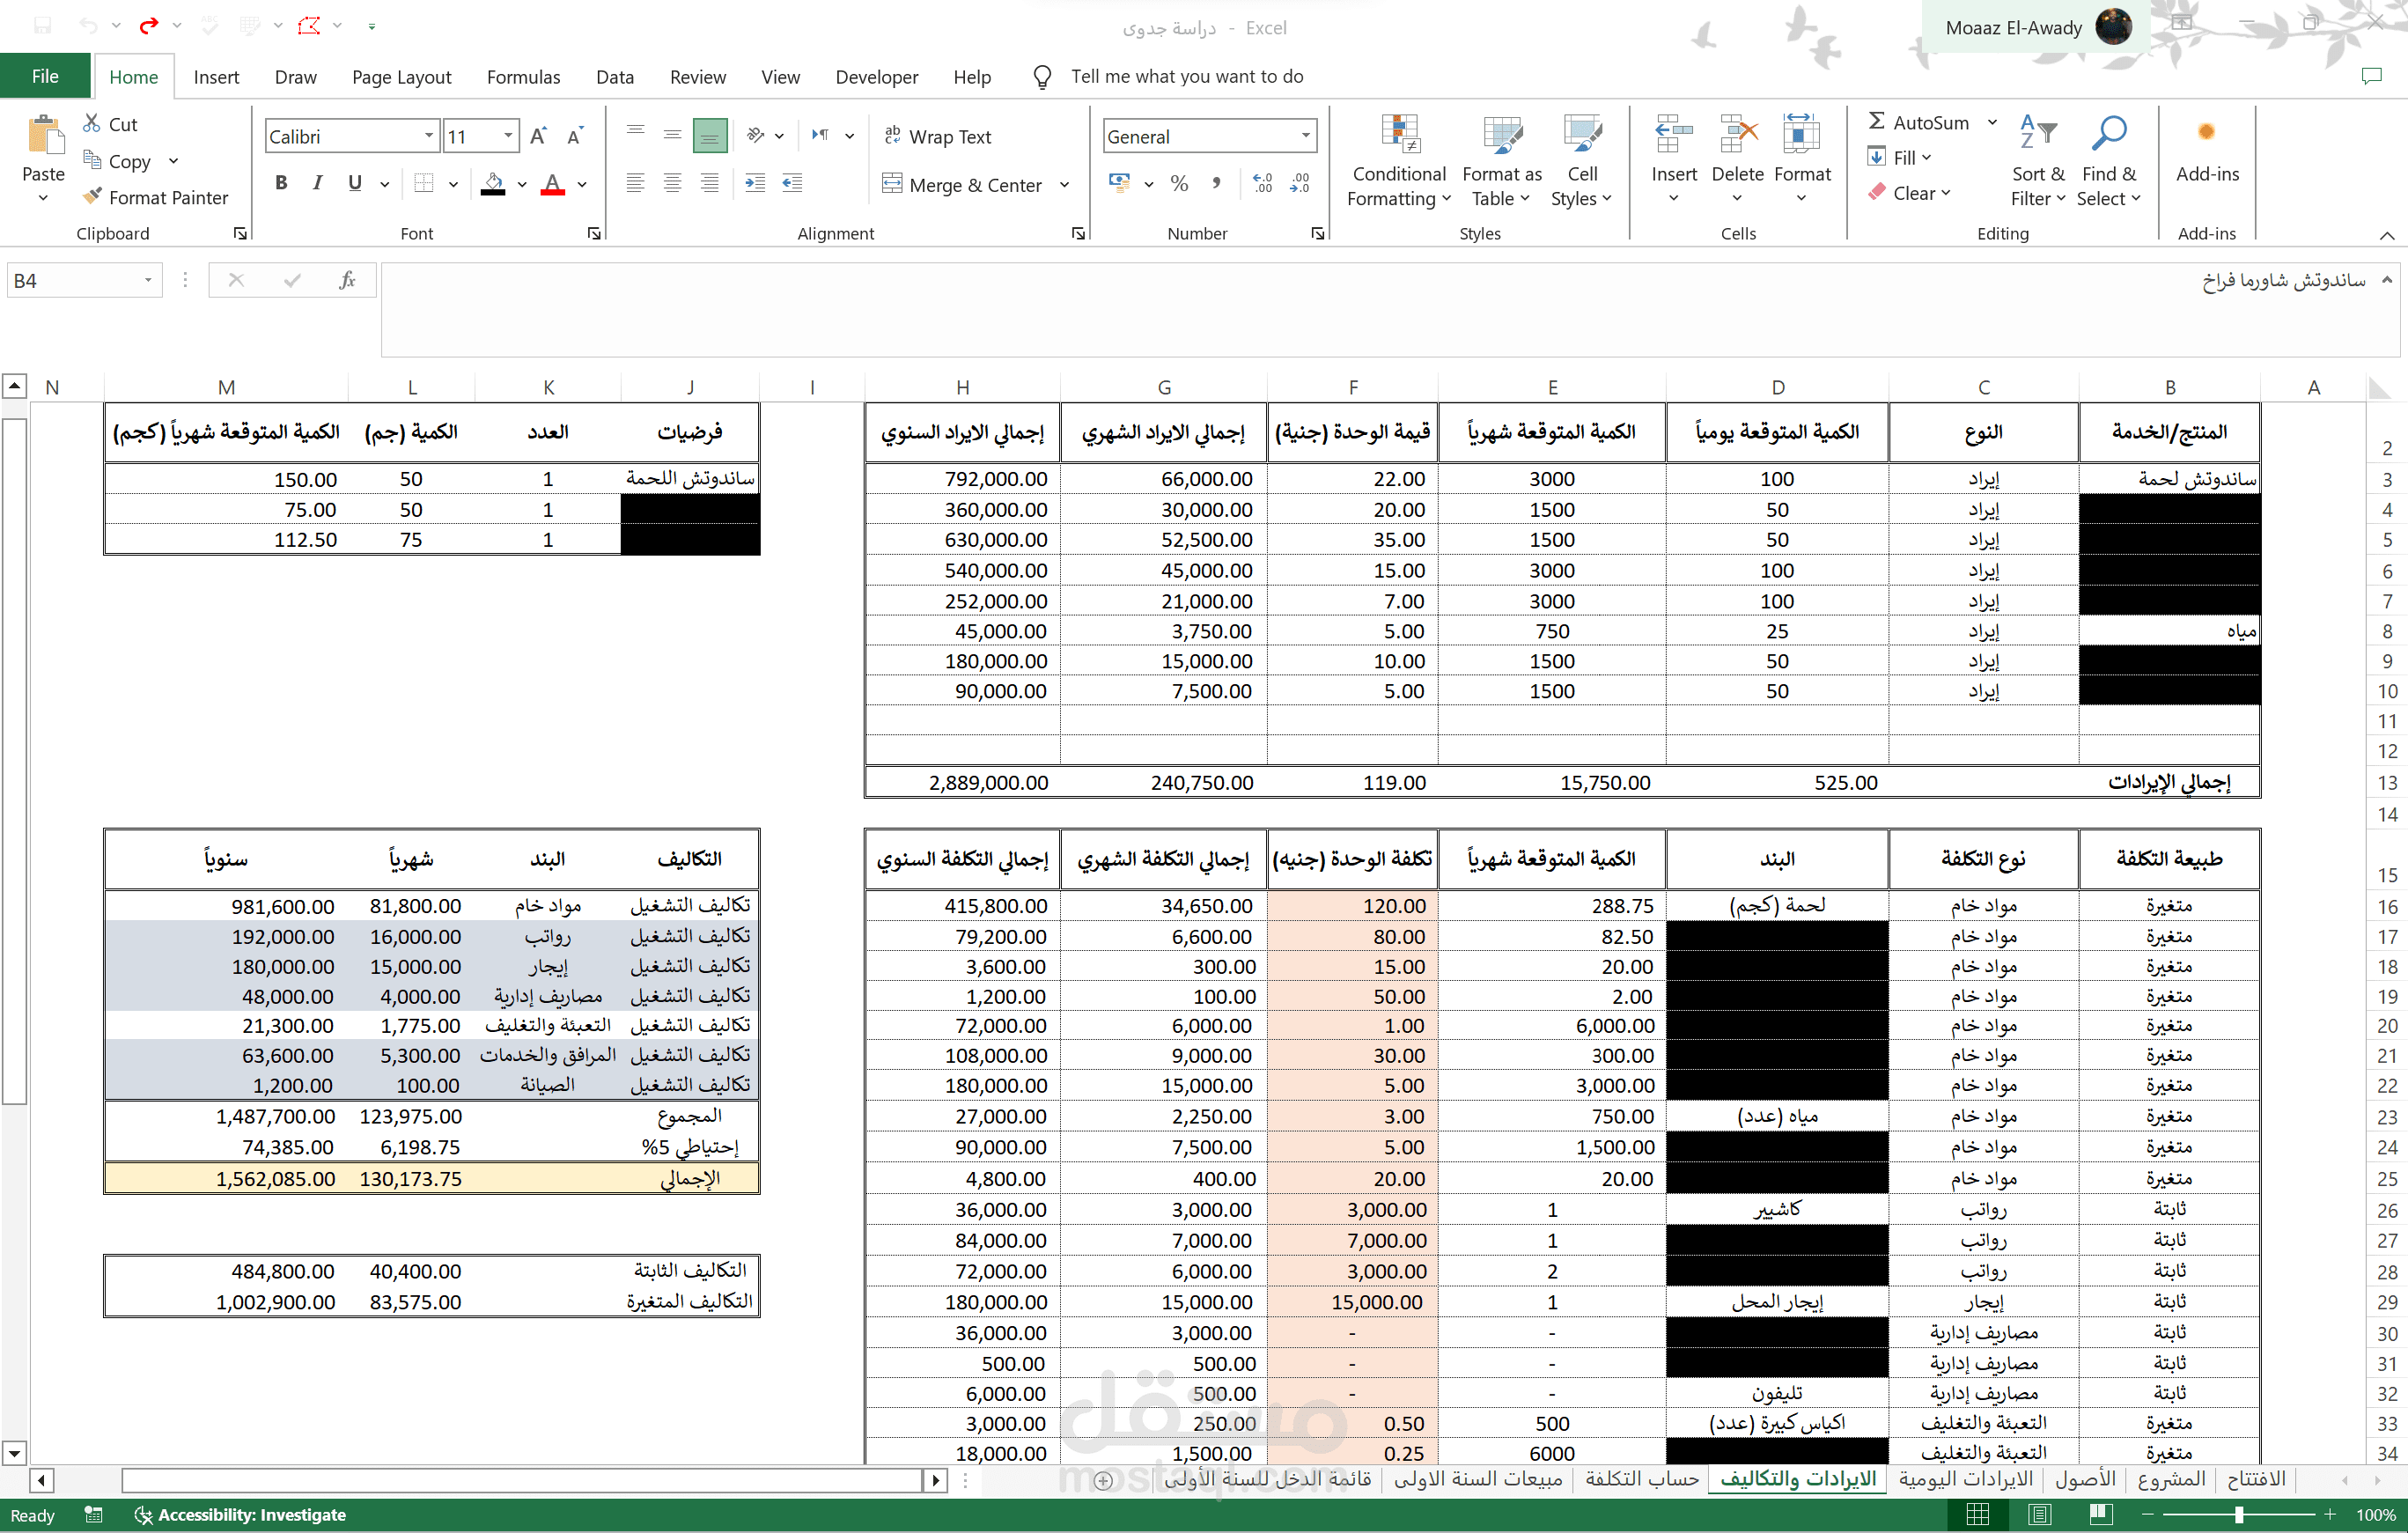2408x1533 pixels.
Task: Click the Insert Function fx icon
Action: (x=346, y=280)
